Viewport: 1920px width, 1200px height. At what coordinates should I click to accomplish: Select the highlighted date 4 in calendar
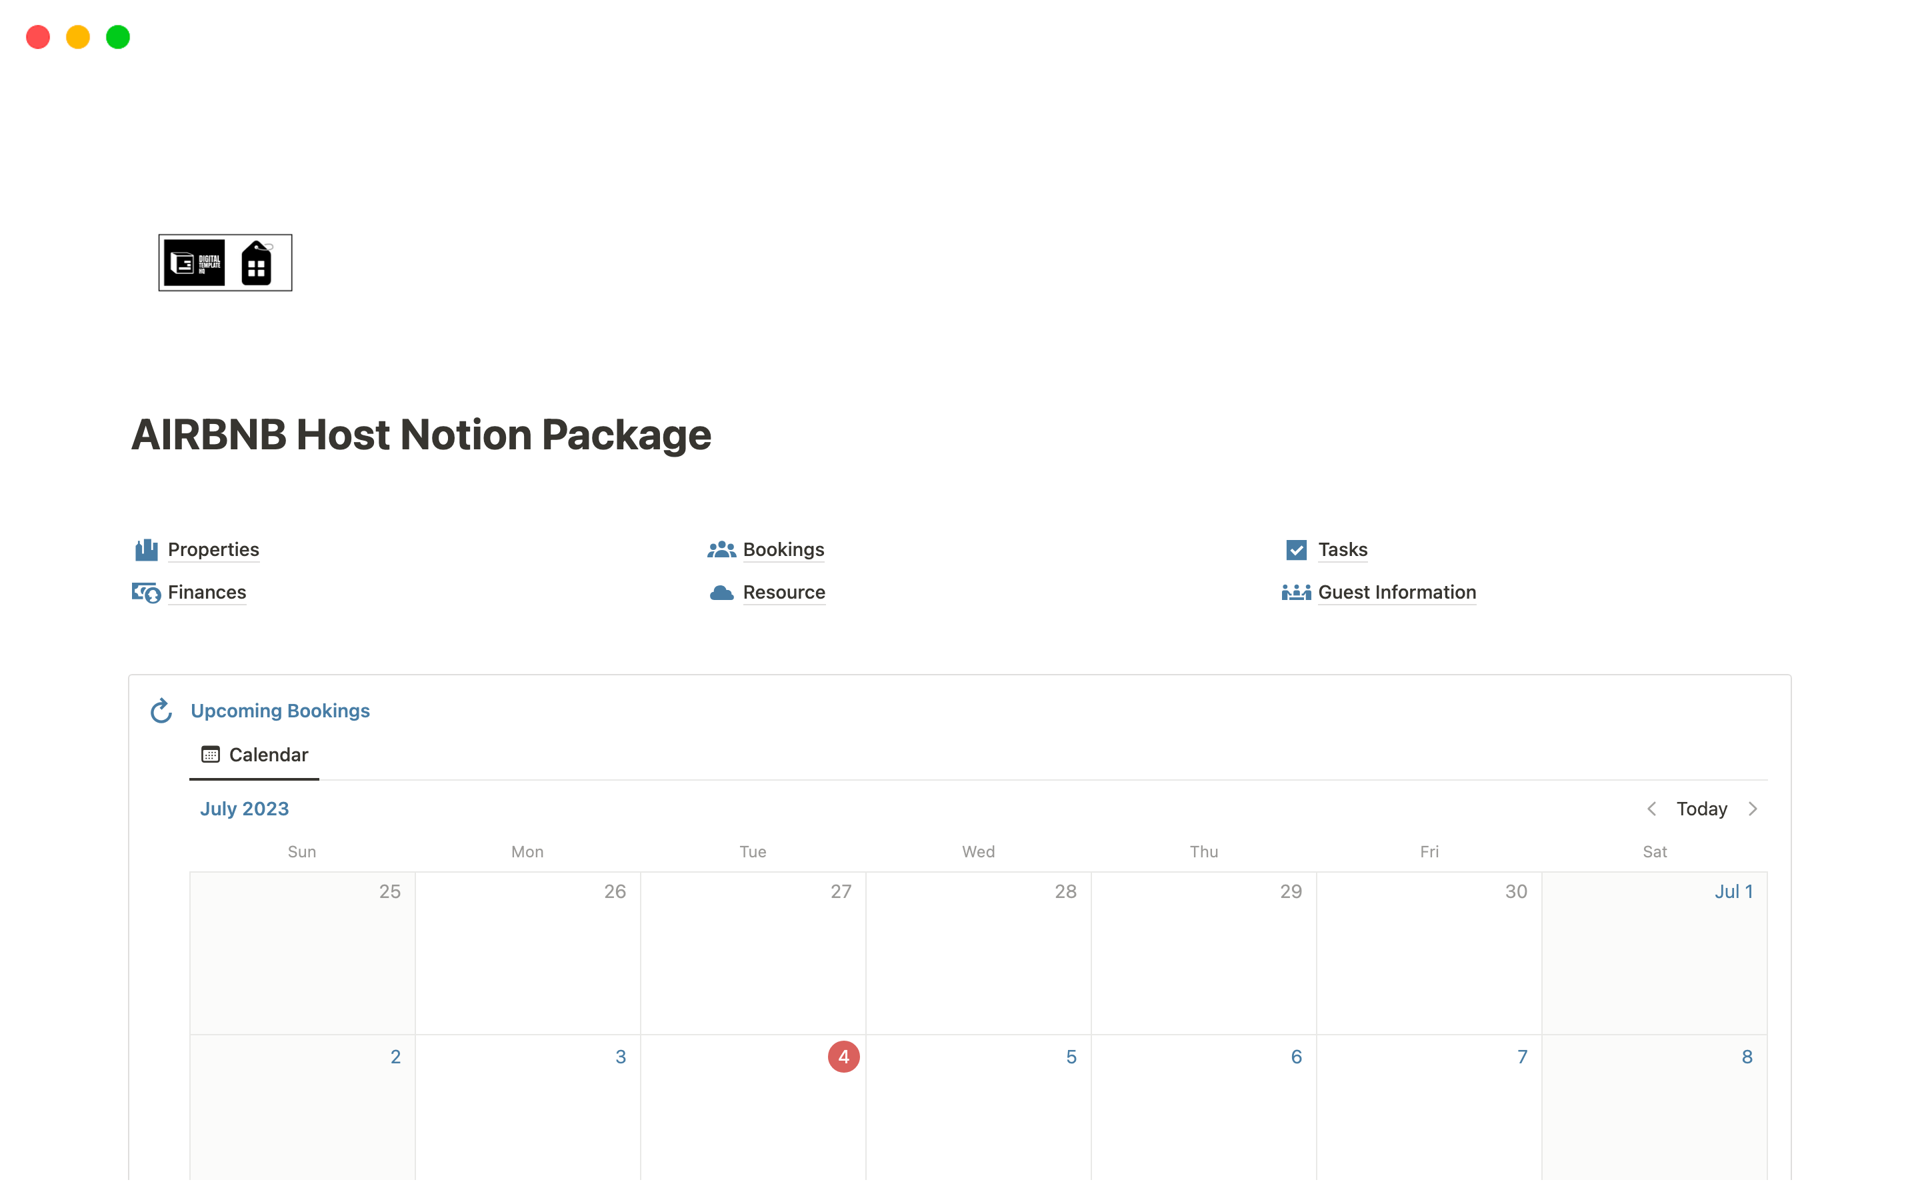coord(843,1057)
